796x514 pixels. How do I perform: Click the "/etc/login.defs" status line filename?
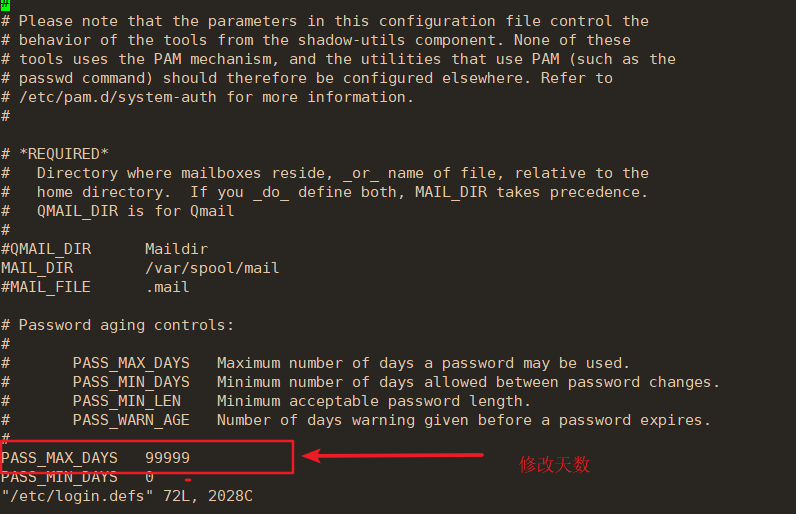77,496
